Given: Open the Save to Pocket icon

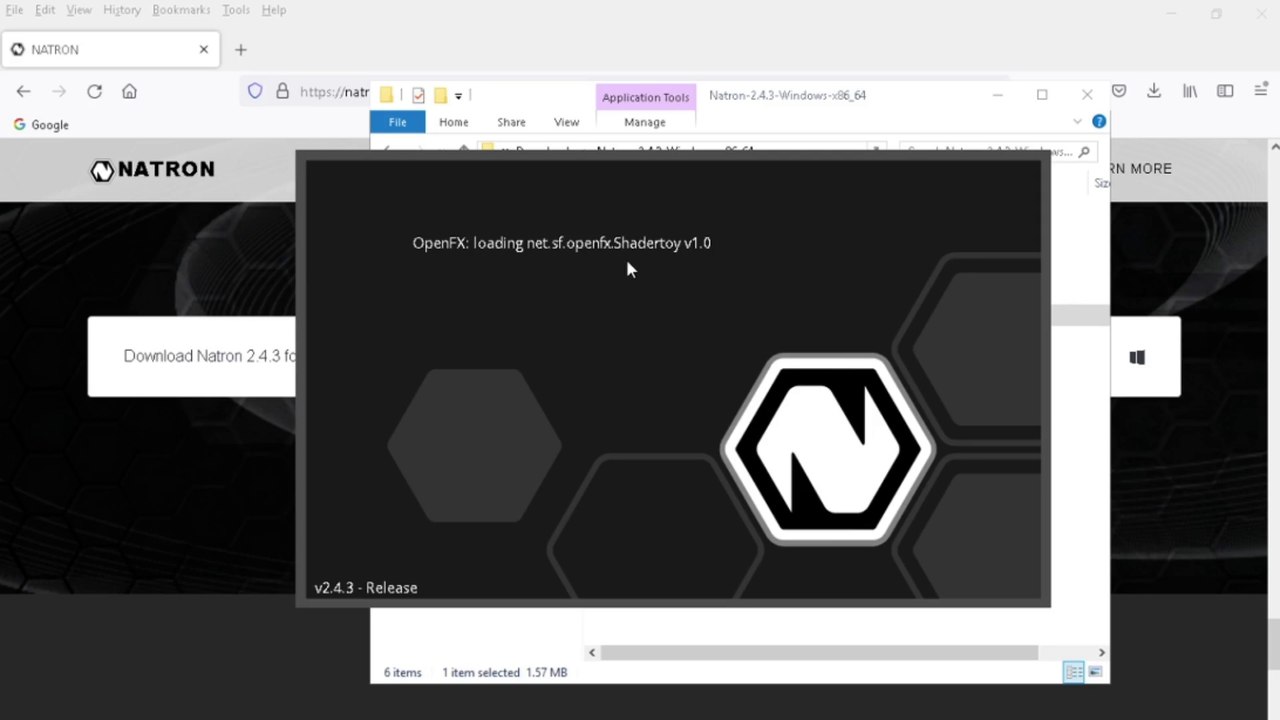Looking at the screenshot, I should [x=1119, y=91].
